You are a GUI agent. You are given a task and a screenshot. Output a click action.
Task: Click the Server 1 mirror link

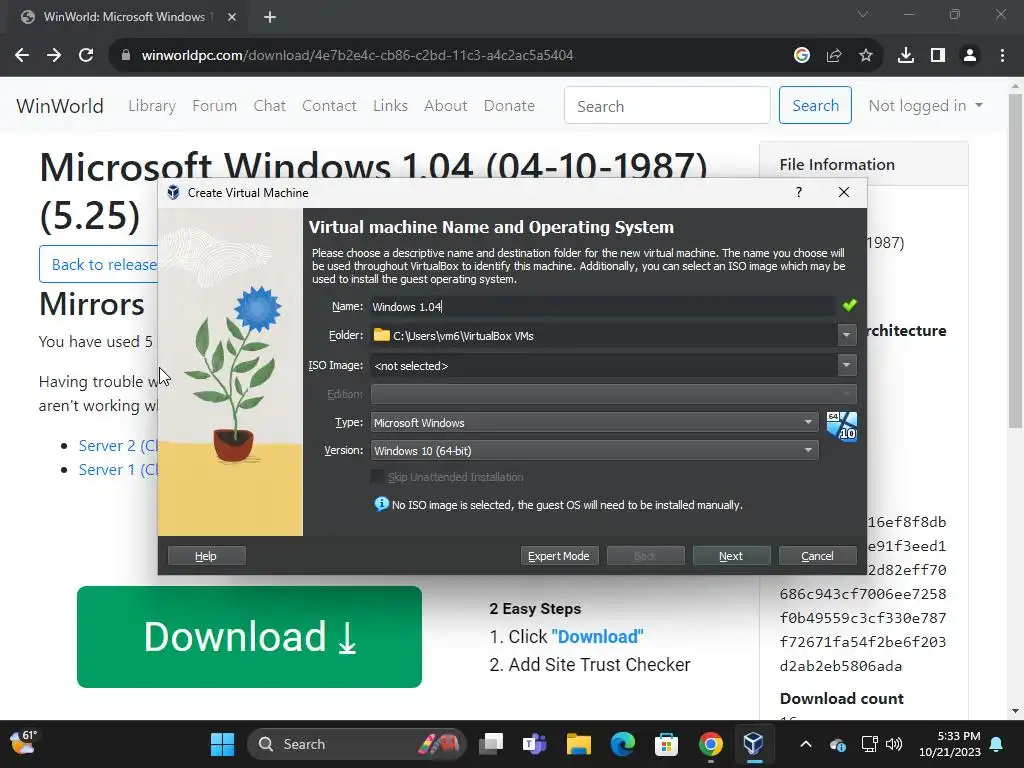pos(118,470)
